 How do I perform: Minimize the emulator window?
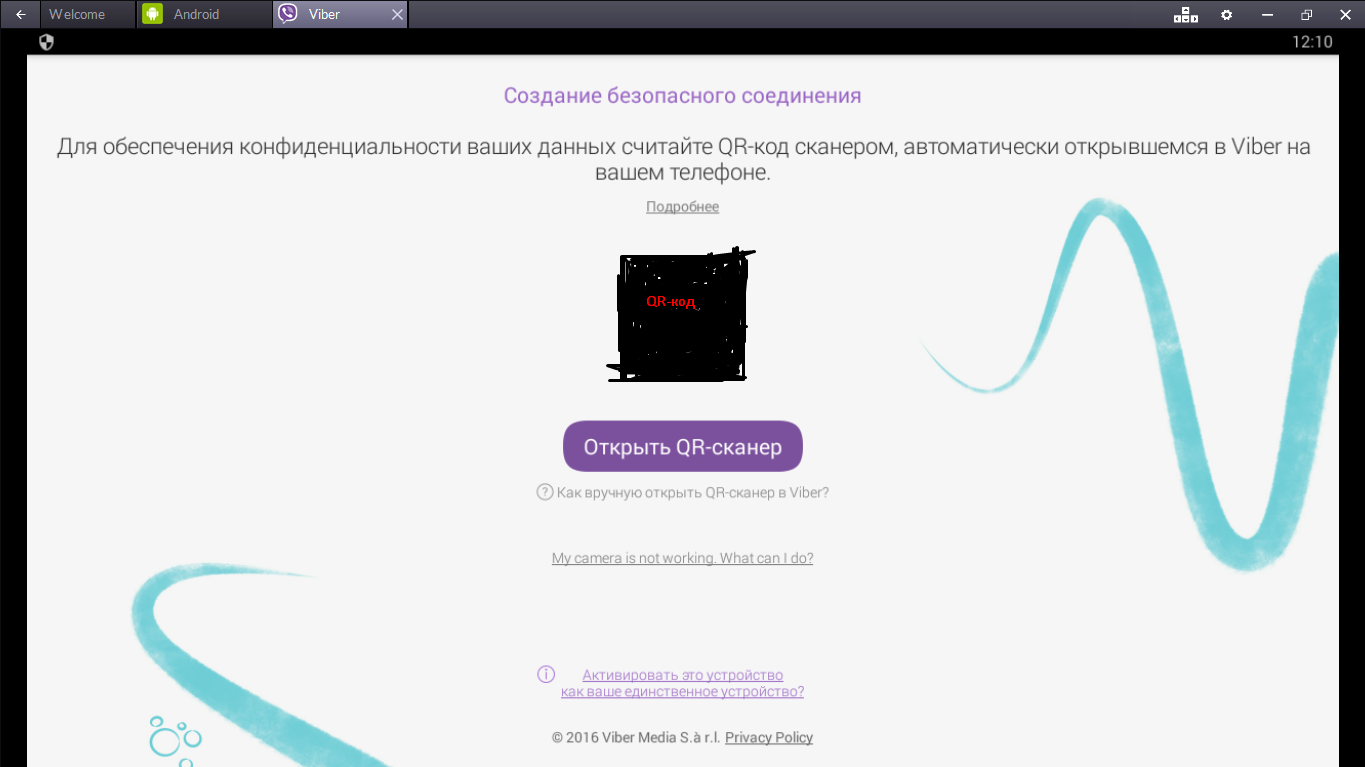[1267, 15]
